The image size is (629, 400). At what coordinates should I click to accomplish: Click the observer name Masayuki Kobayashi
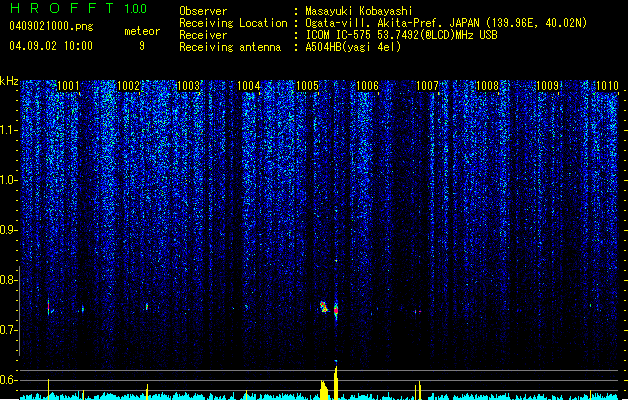[x=359, y=11]
